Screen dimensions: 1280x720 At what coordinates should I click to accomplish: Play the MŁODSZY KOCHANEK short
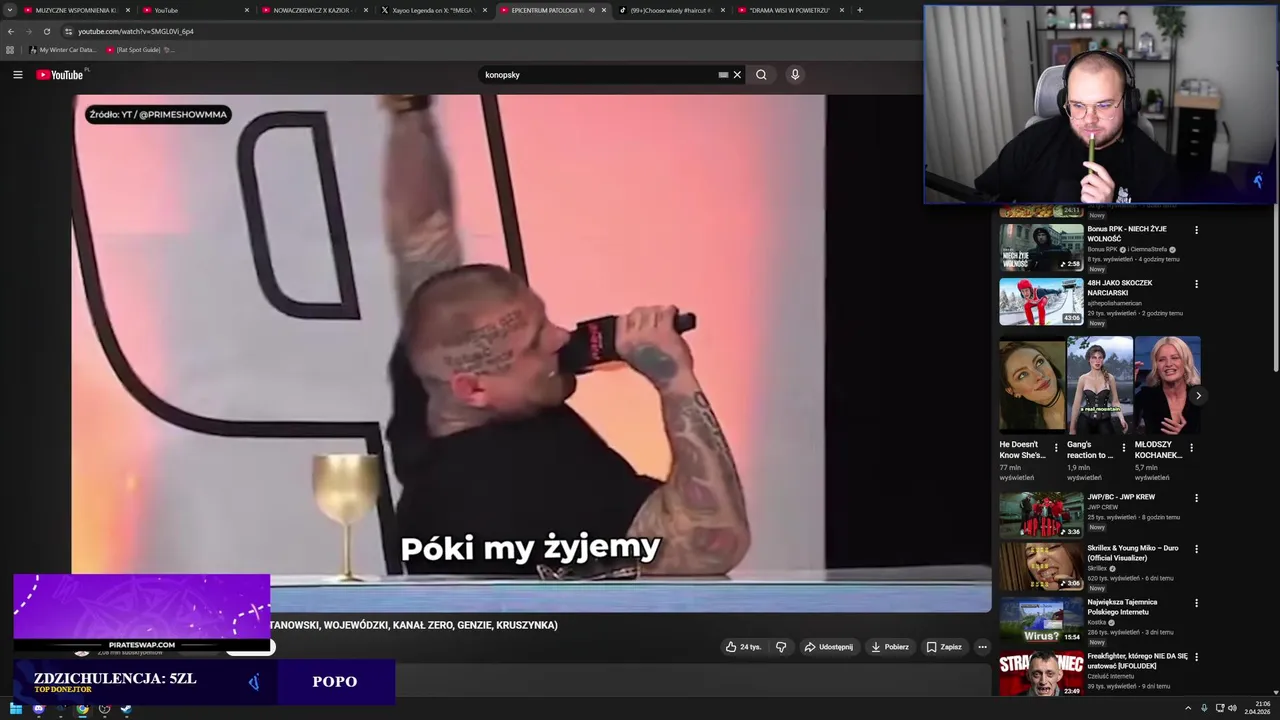pyautogui.click(x=1167, y=385)
